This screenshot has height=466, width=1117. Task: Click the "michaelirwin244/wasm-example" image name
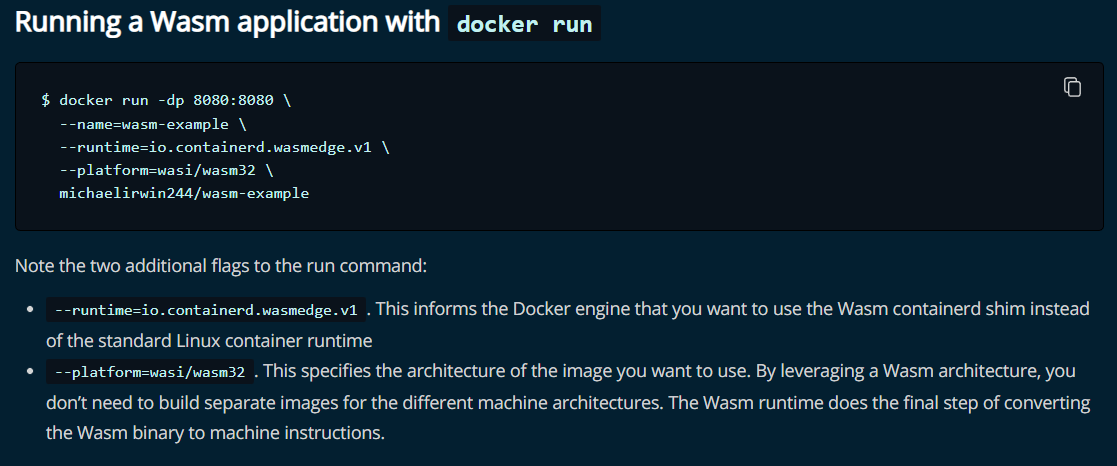[184, 194]
